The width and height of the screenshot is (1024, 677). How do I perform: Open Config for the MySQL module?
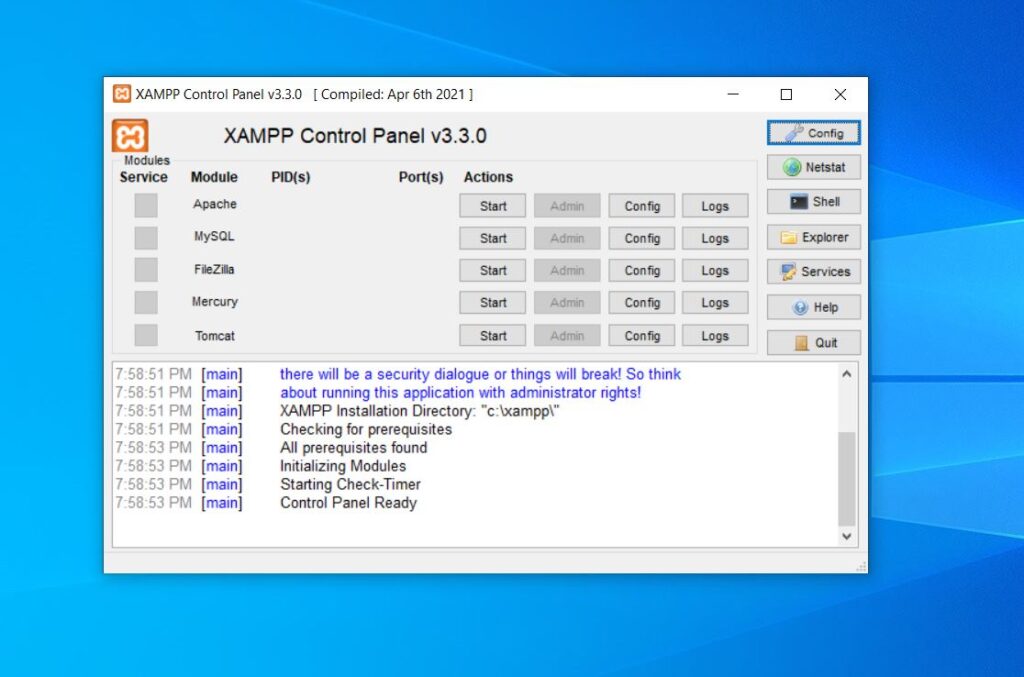click(641, 238)
